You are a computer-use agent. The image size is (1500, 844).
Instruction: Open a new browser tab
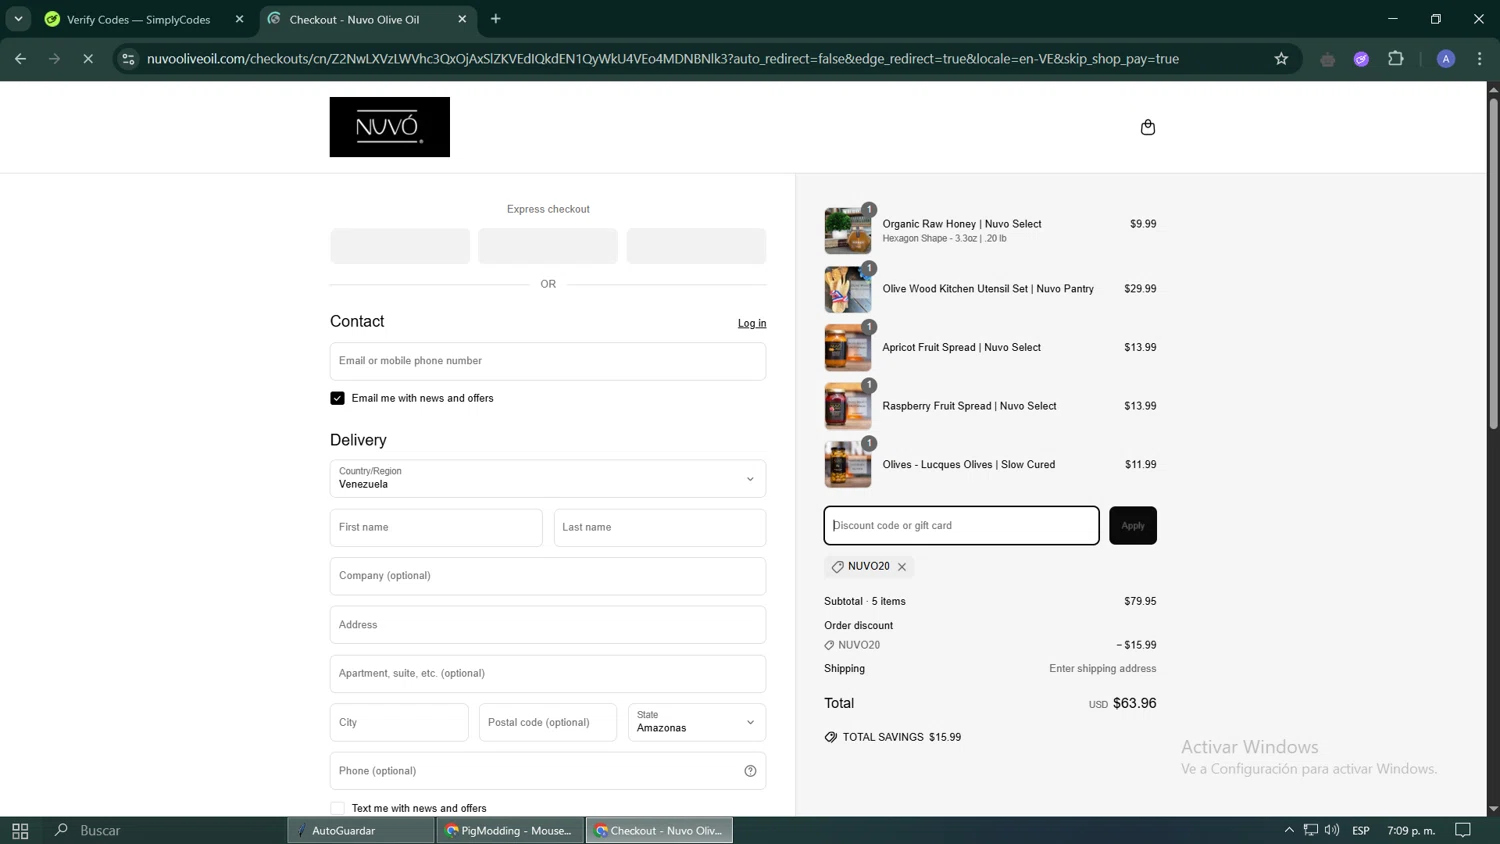coord(496,19)
